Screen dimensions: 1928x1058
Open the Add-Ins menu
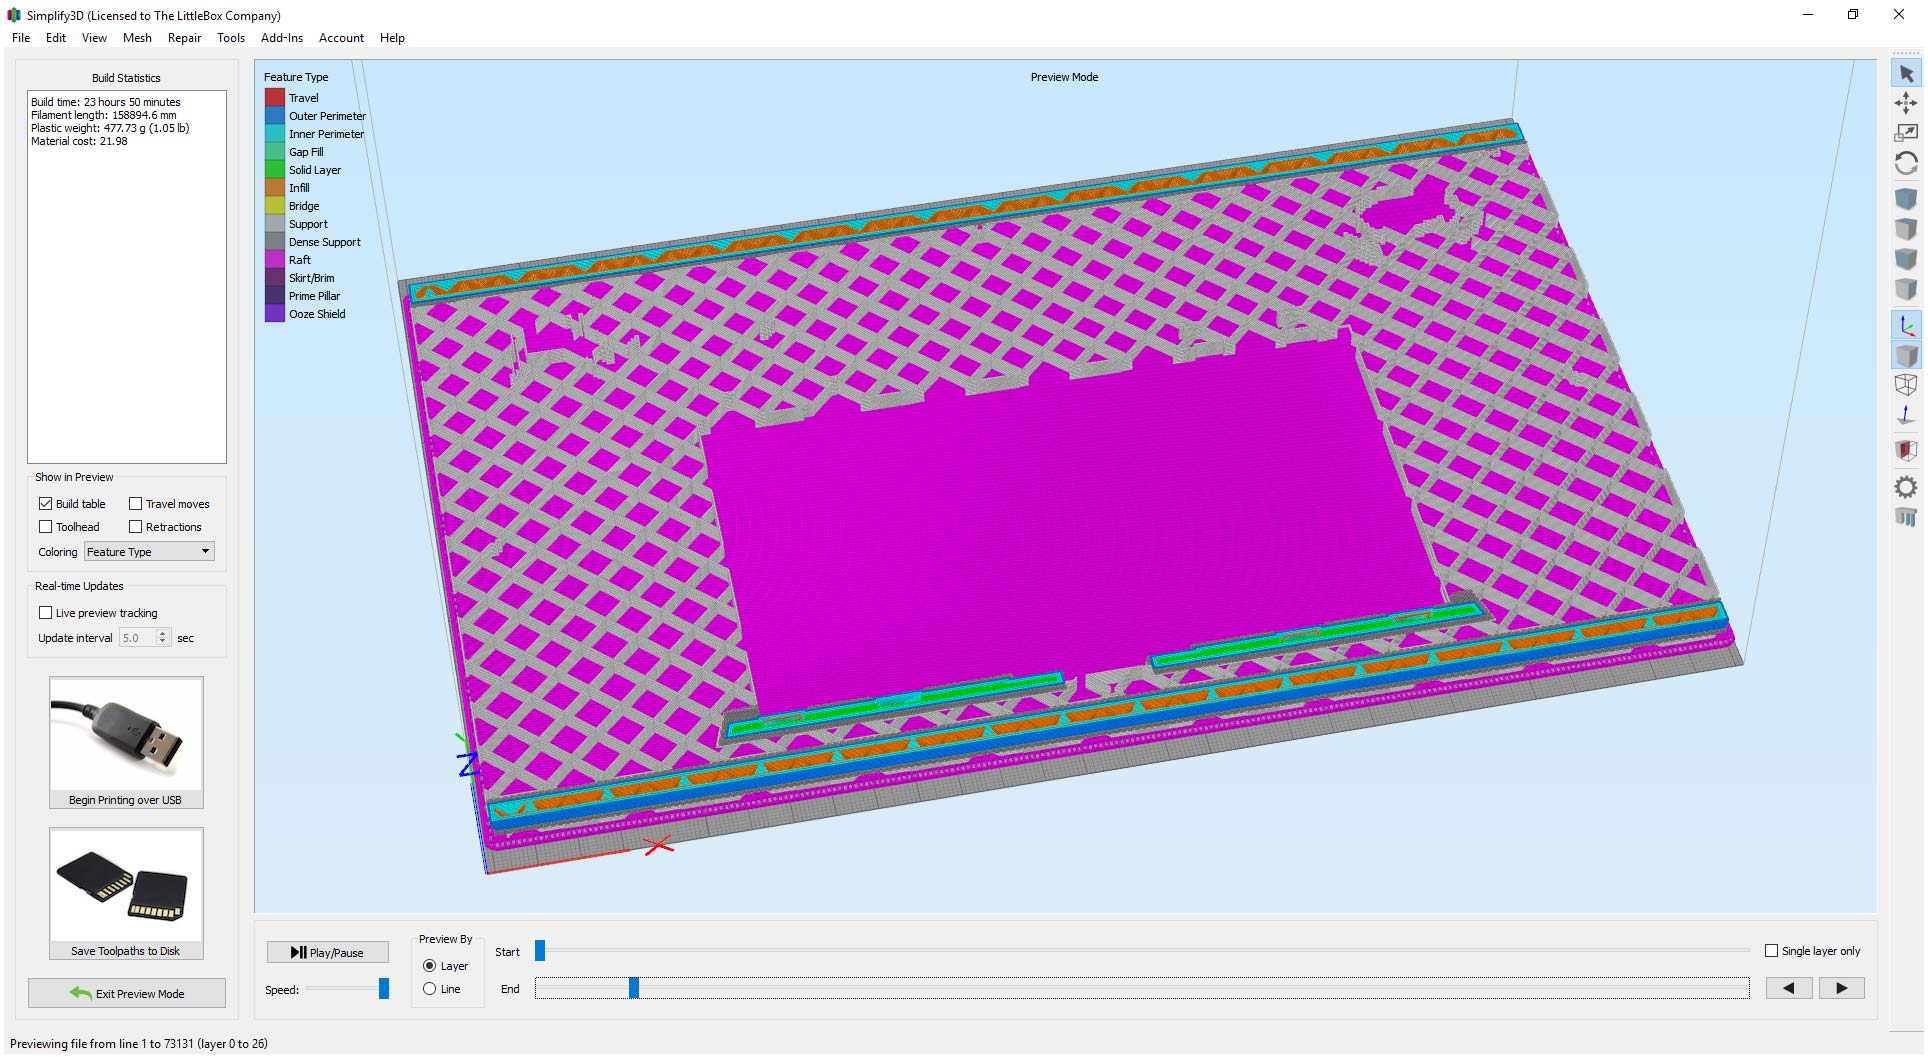(282, 38)
